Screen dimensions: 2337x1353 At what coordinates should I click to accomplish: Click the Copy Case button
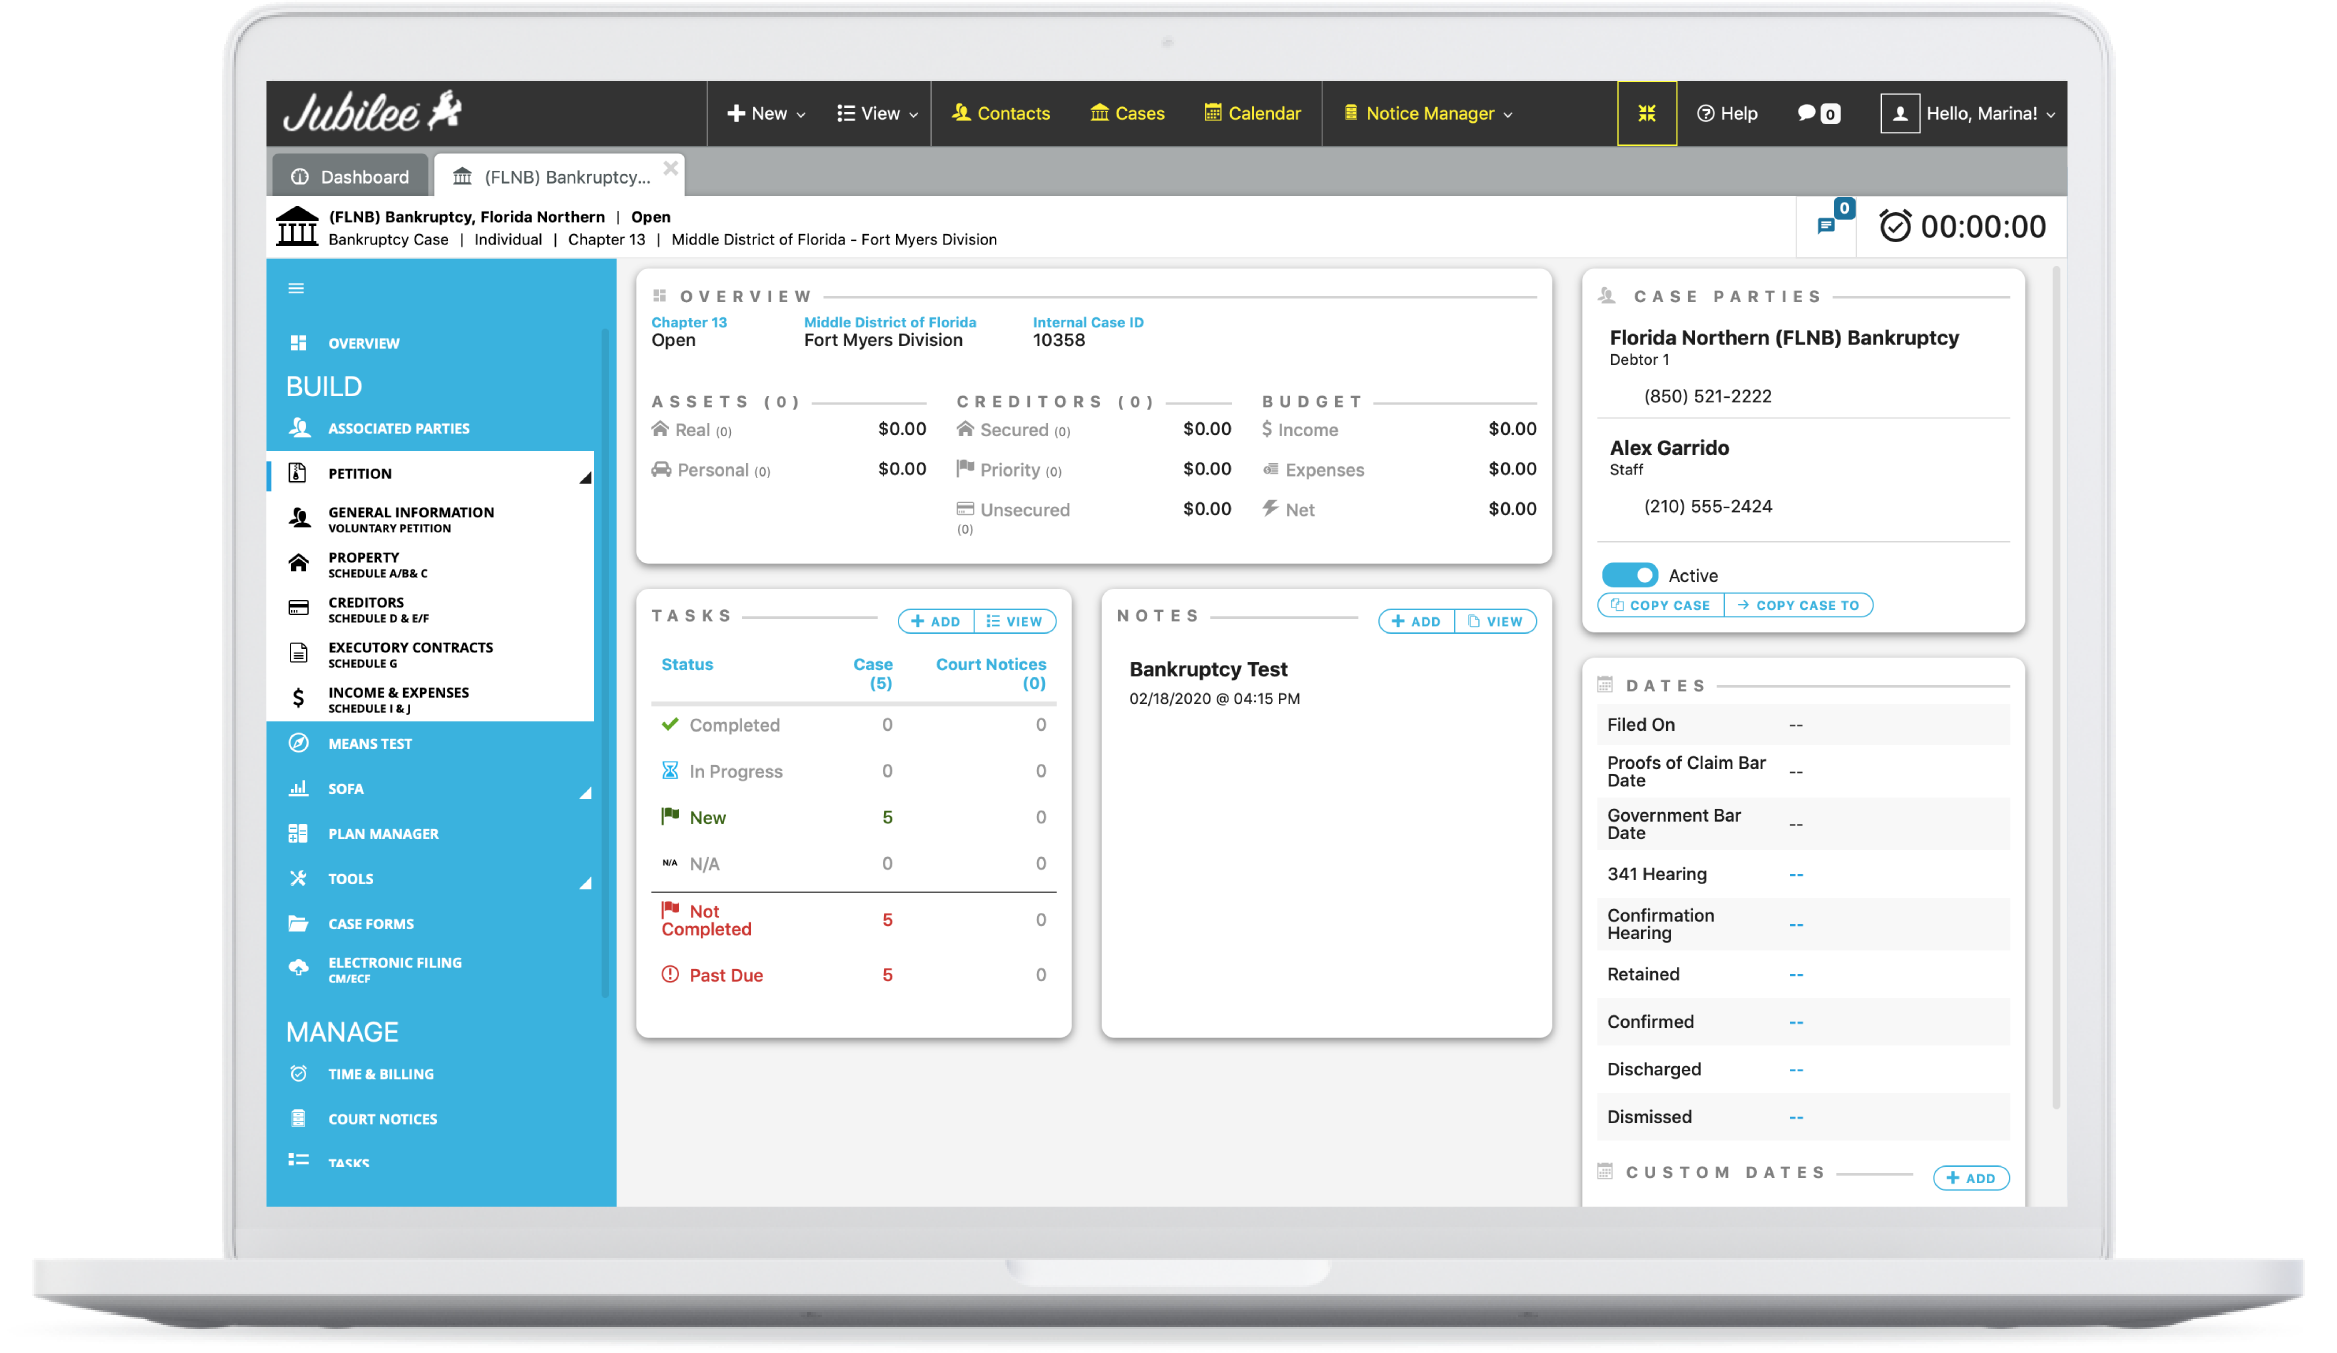click(x=1661, y=605)
